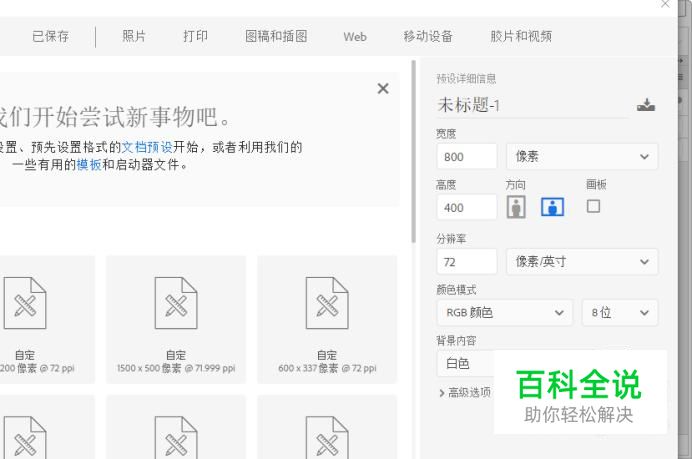
Task: Open the resolution unit 像素/英寸 dropdown
Action: click(582, 262)
